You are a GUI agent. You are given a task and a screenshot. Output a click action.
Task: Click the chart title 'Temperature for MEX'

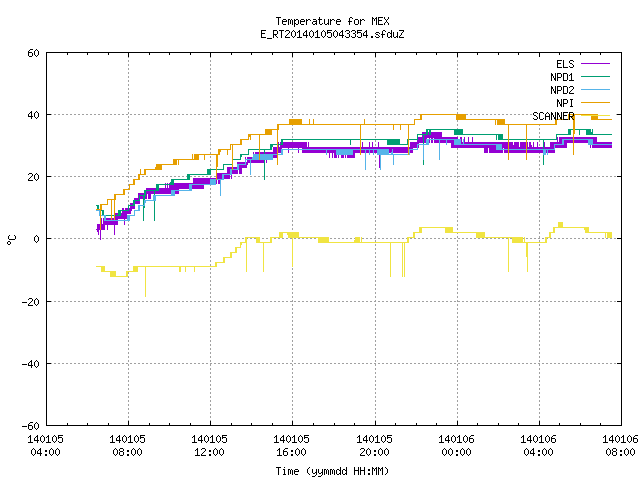point(332,21)
